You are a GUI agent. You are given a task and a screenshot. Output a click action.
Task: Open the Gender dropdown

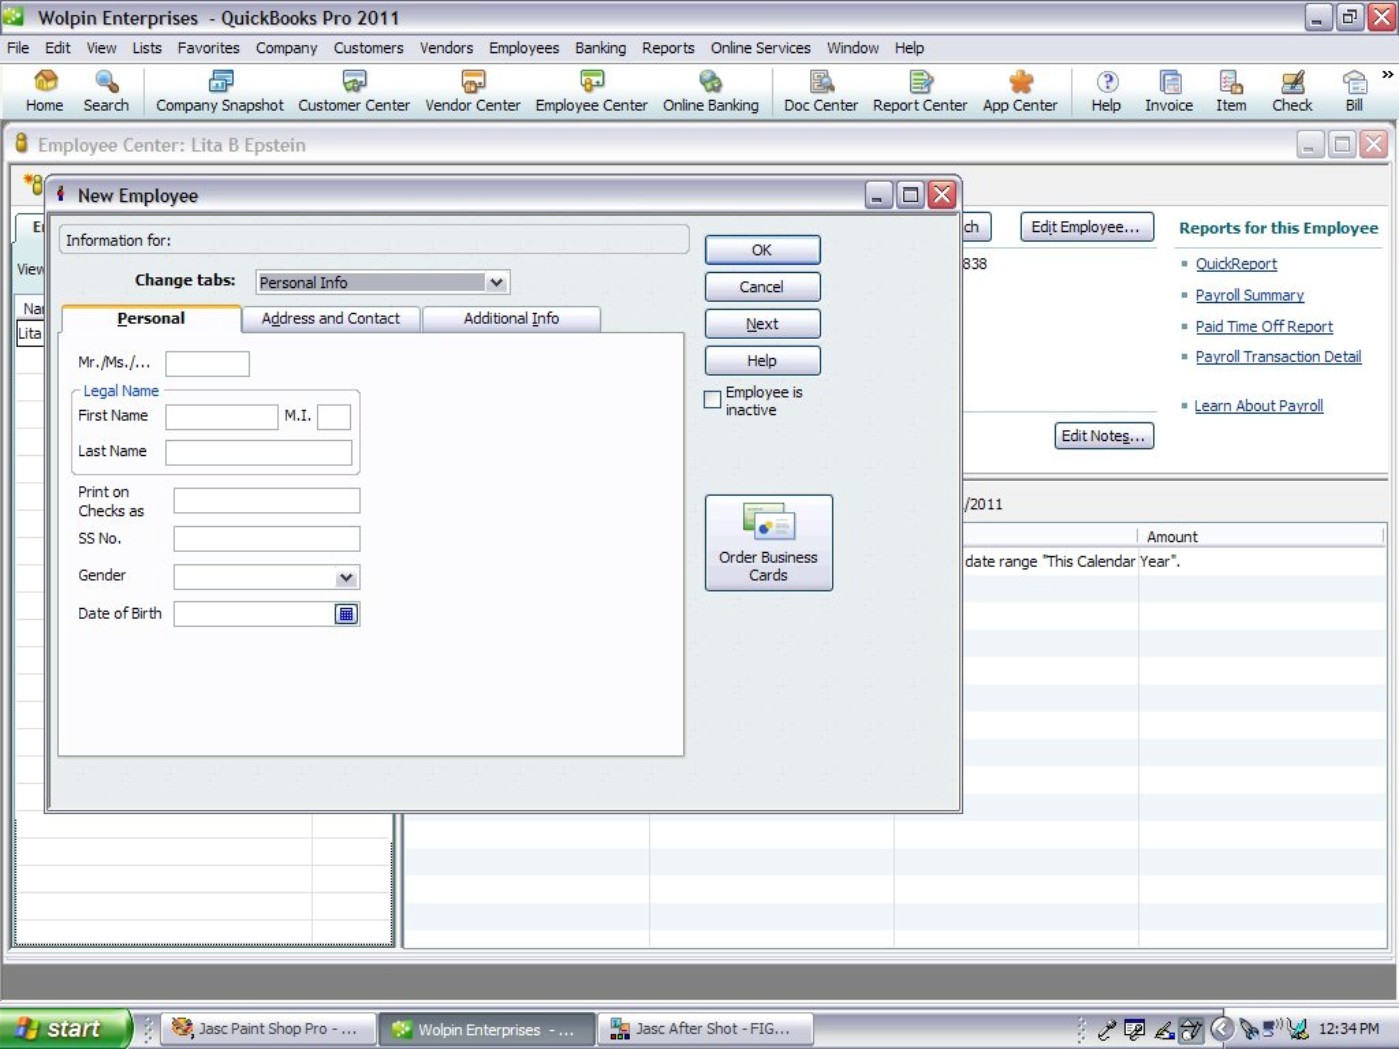345,577
